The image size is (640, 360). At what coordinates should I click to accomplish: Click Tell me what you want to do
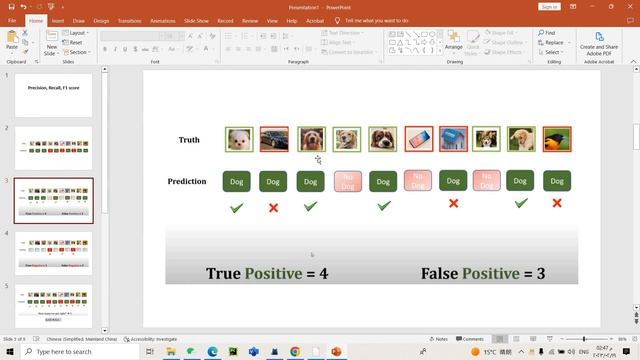pos(376,20)
